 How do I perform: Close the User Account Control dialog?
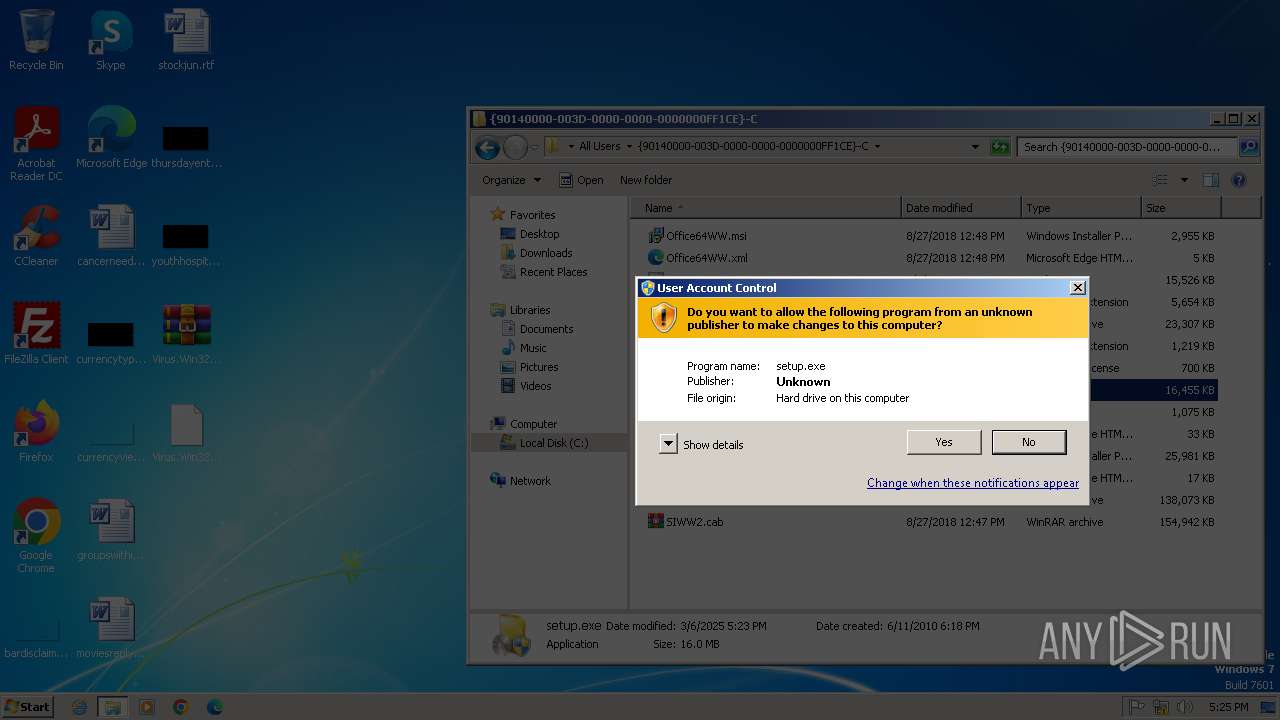[x=1077, y=288]
